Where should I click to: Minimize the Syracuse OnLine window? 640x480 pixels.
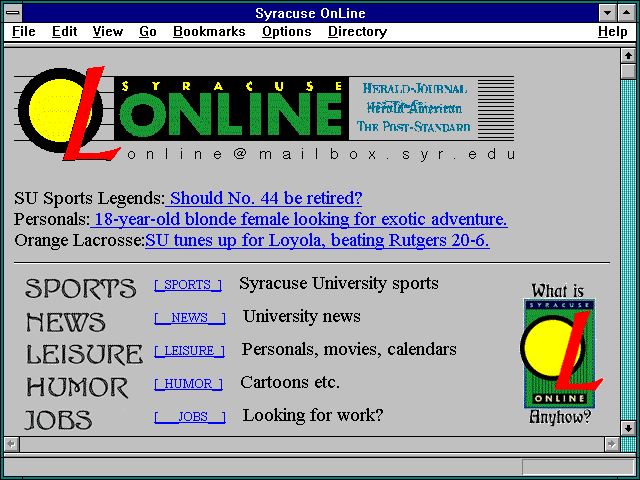coord(607,13)
